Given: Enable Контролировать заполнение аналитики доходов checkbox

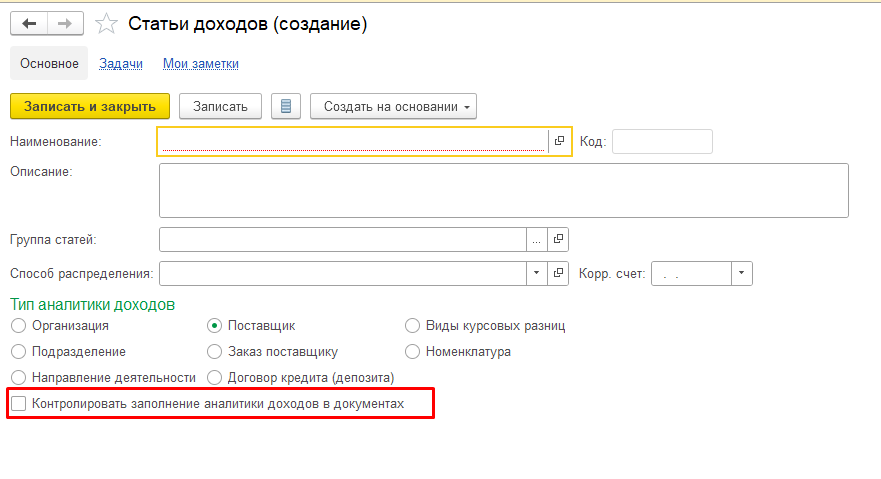Looking at the screenshot, I should coord(19,403).
